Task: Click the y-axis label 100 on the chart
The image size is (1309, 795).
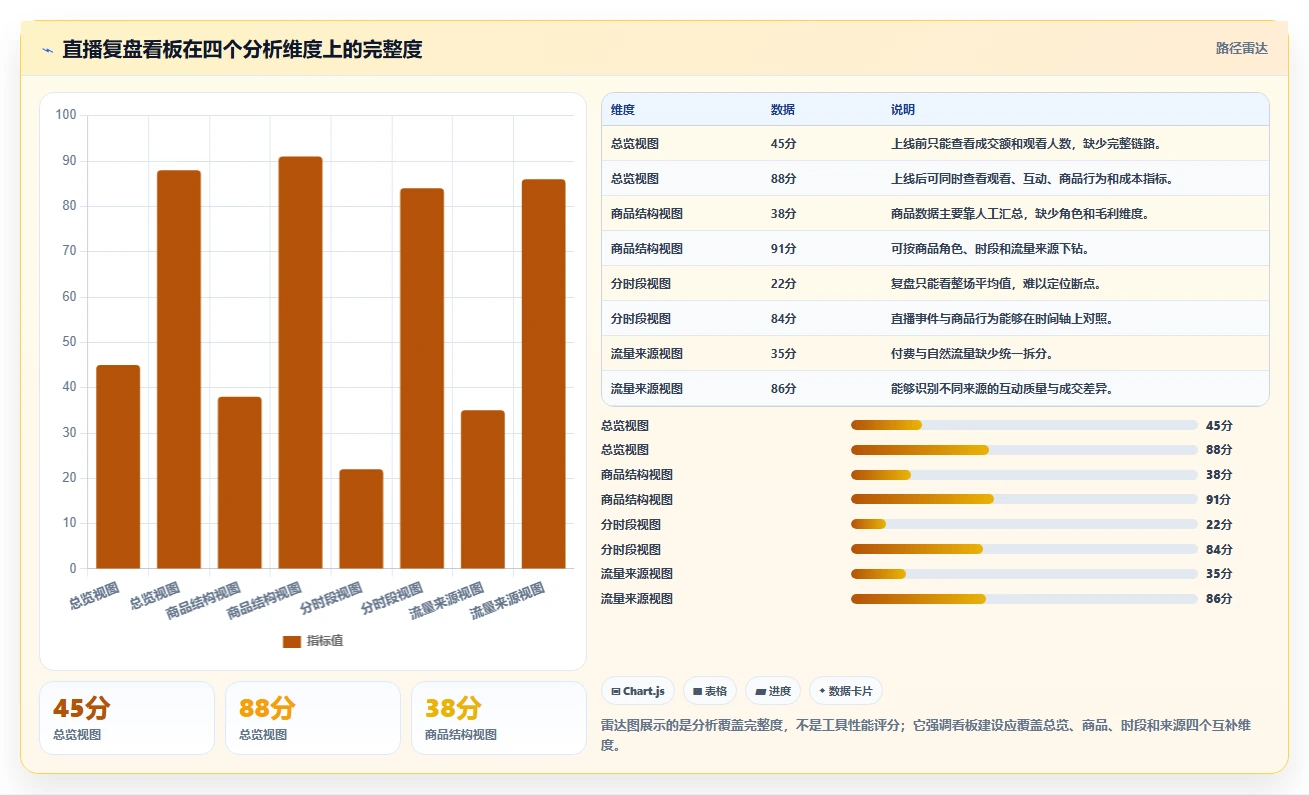Action: [x=66, y=115]
